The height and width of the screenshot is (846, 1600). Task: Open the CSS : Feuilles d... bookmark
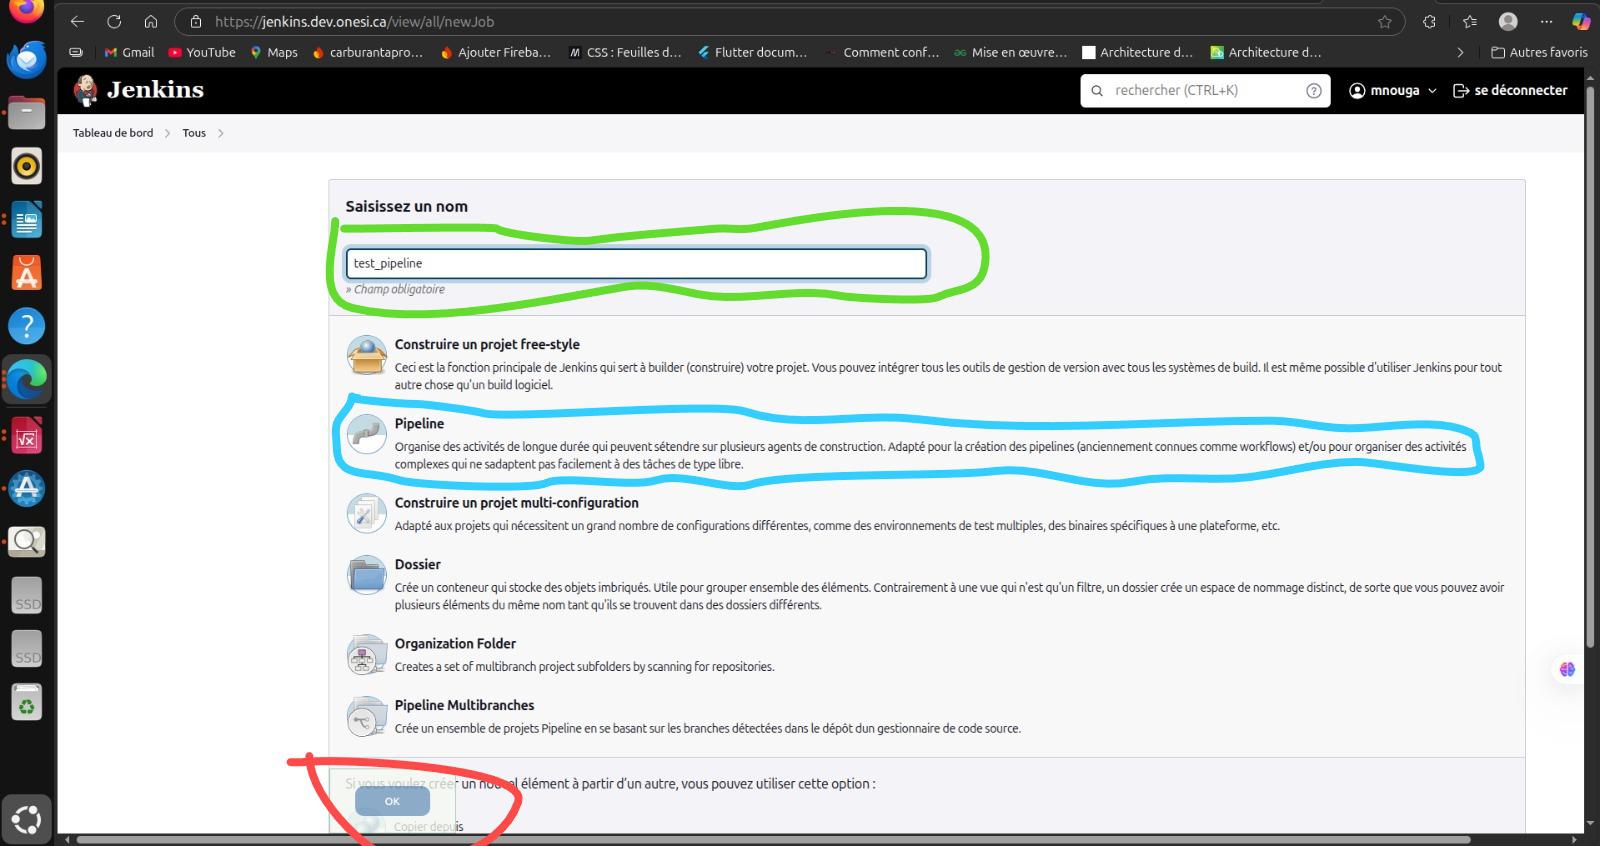tap(625, 52)
